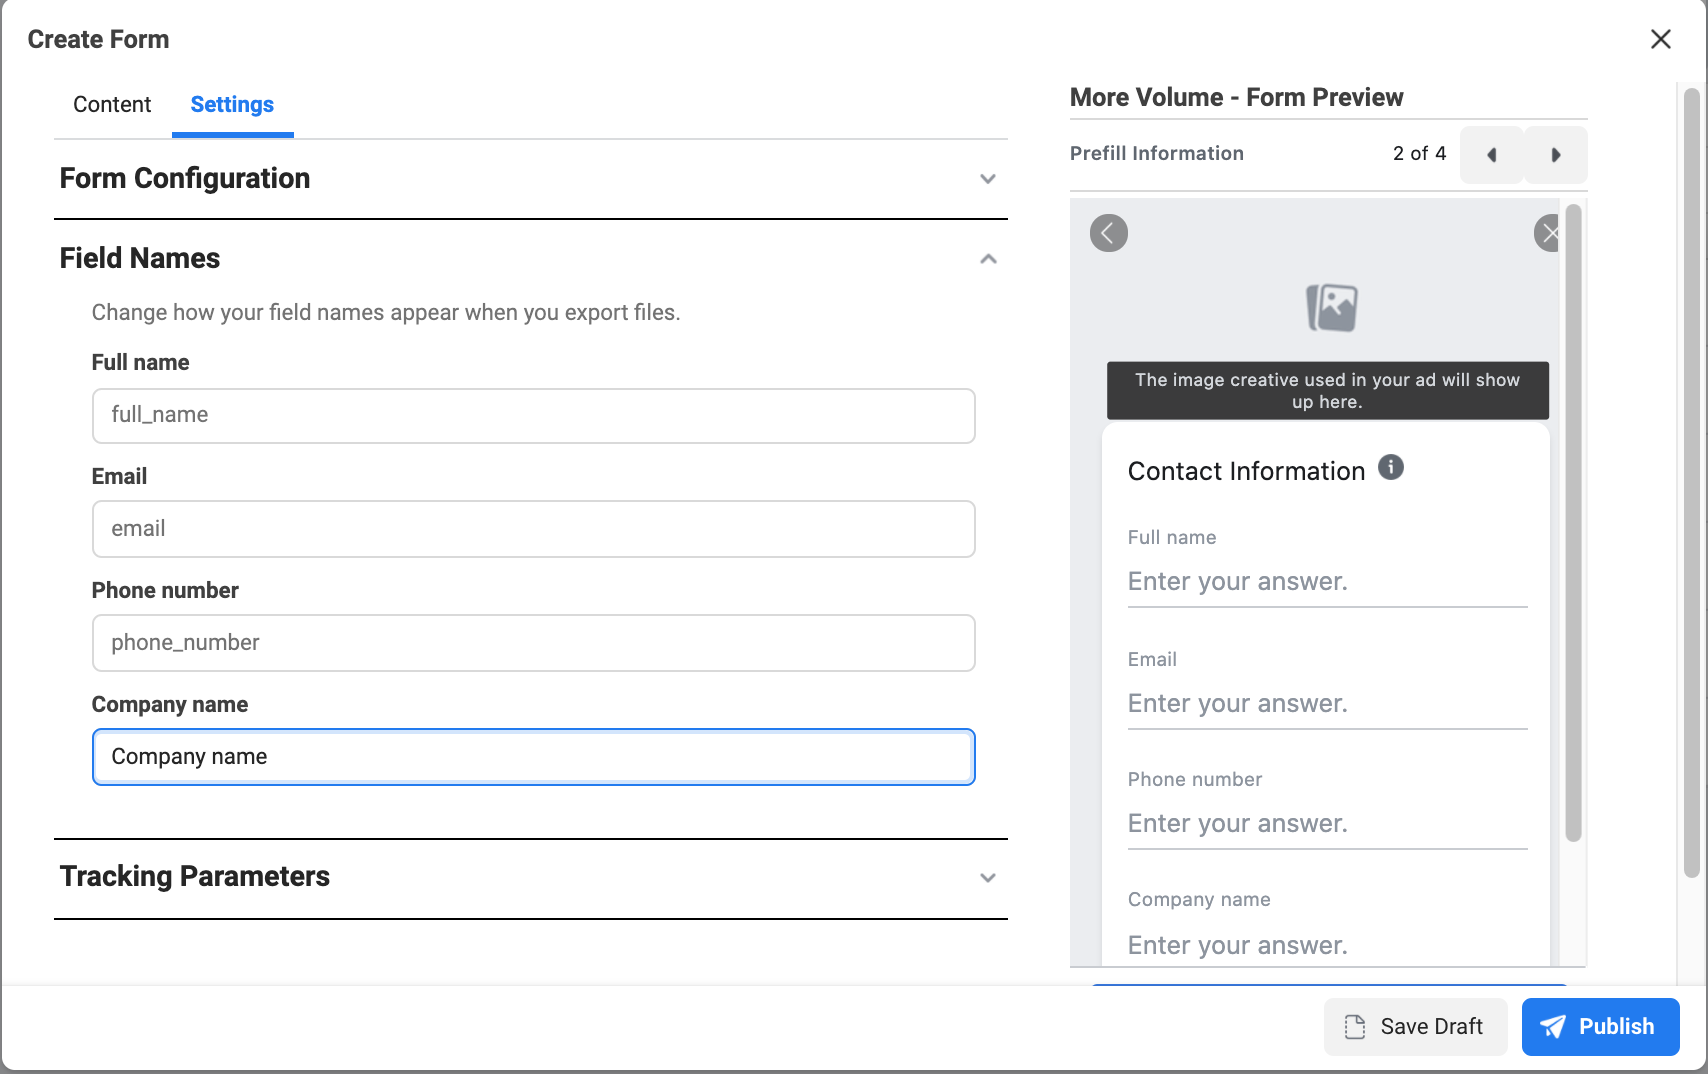Image resolution: width=1708 pixels, height=1074 pixels.
Task: Go to next form preview page
Action: (x=1555, y=155)
